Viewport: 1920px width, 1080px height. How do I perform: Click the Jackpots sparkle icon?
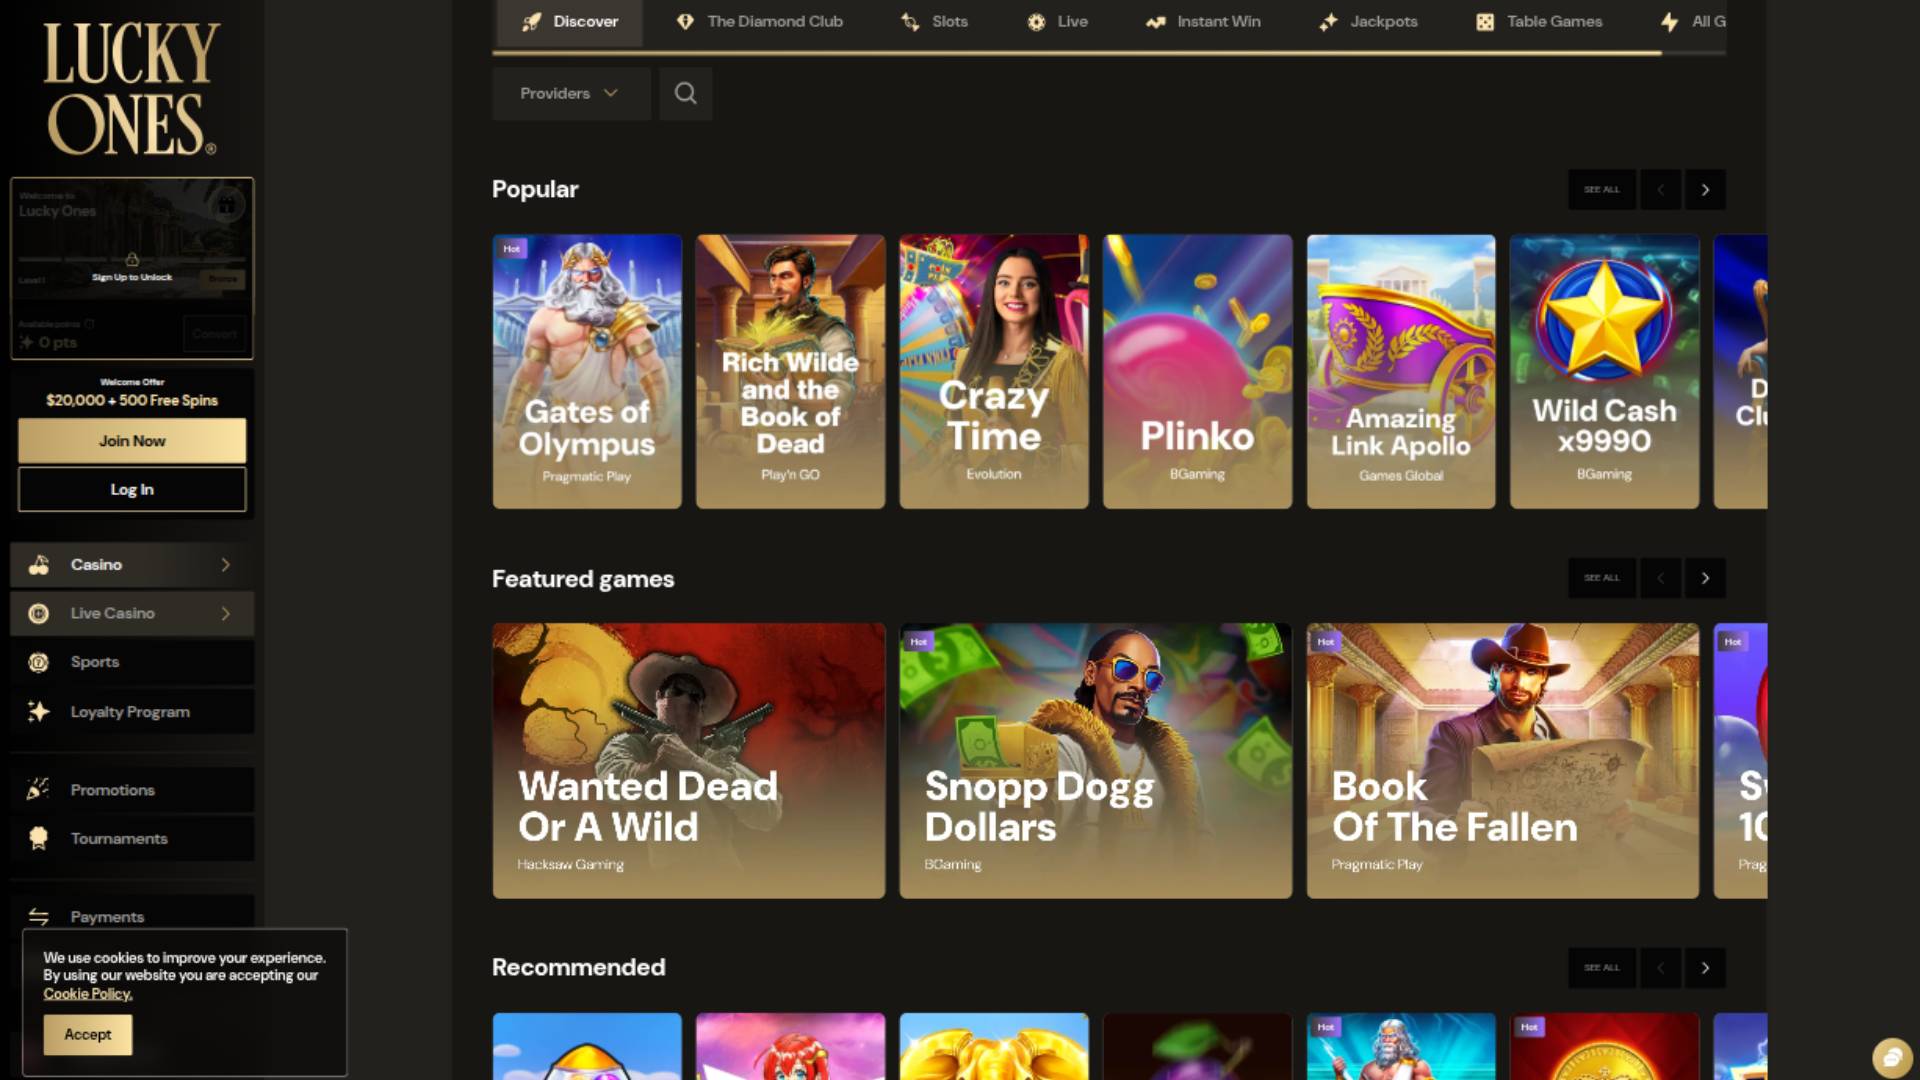(x=1328, y=21)
